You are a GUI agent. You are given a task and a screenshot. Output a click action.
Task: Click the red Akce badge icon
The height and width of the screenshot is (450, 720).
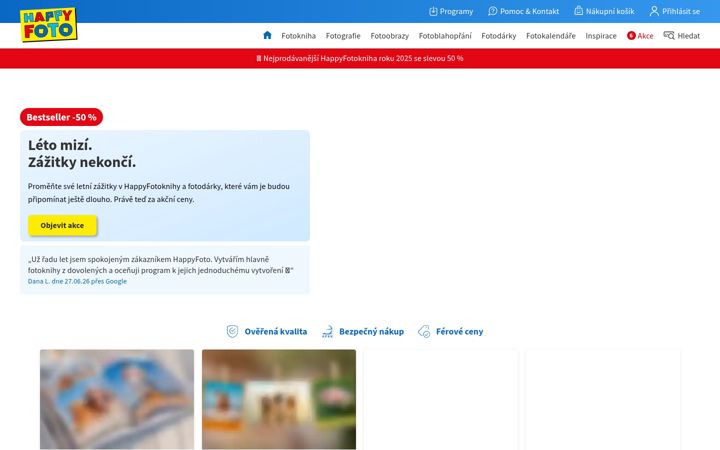pos(631,35)
